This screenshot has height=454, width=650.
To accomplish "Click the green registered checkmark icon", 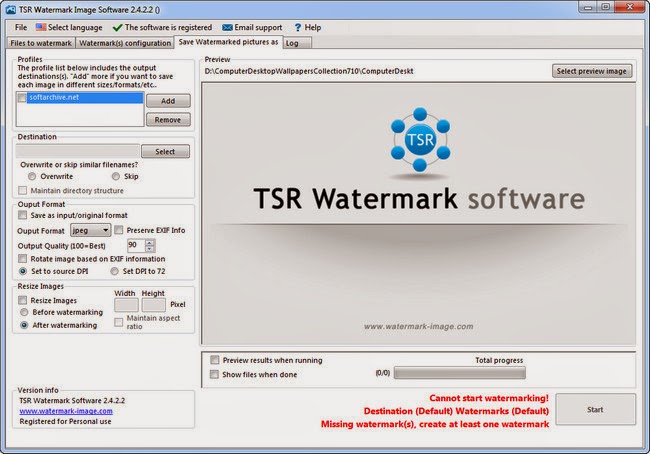I will [117, 27].
